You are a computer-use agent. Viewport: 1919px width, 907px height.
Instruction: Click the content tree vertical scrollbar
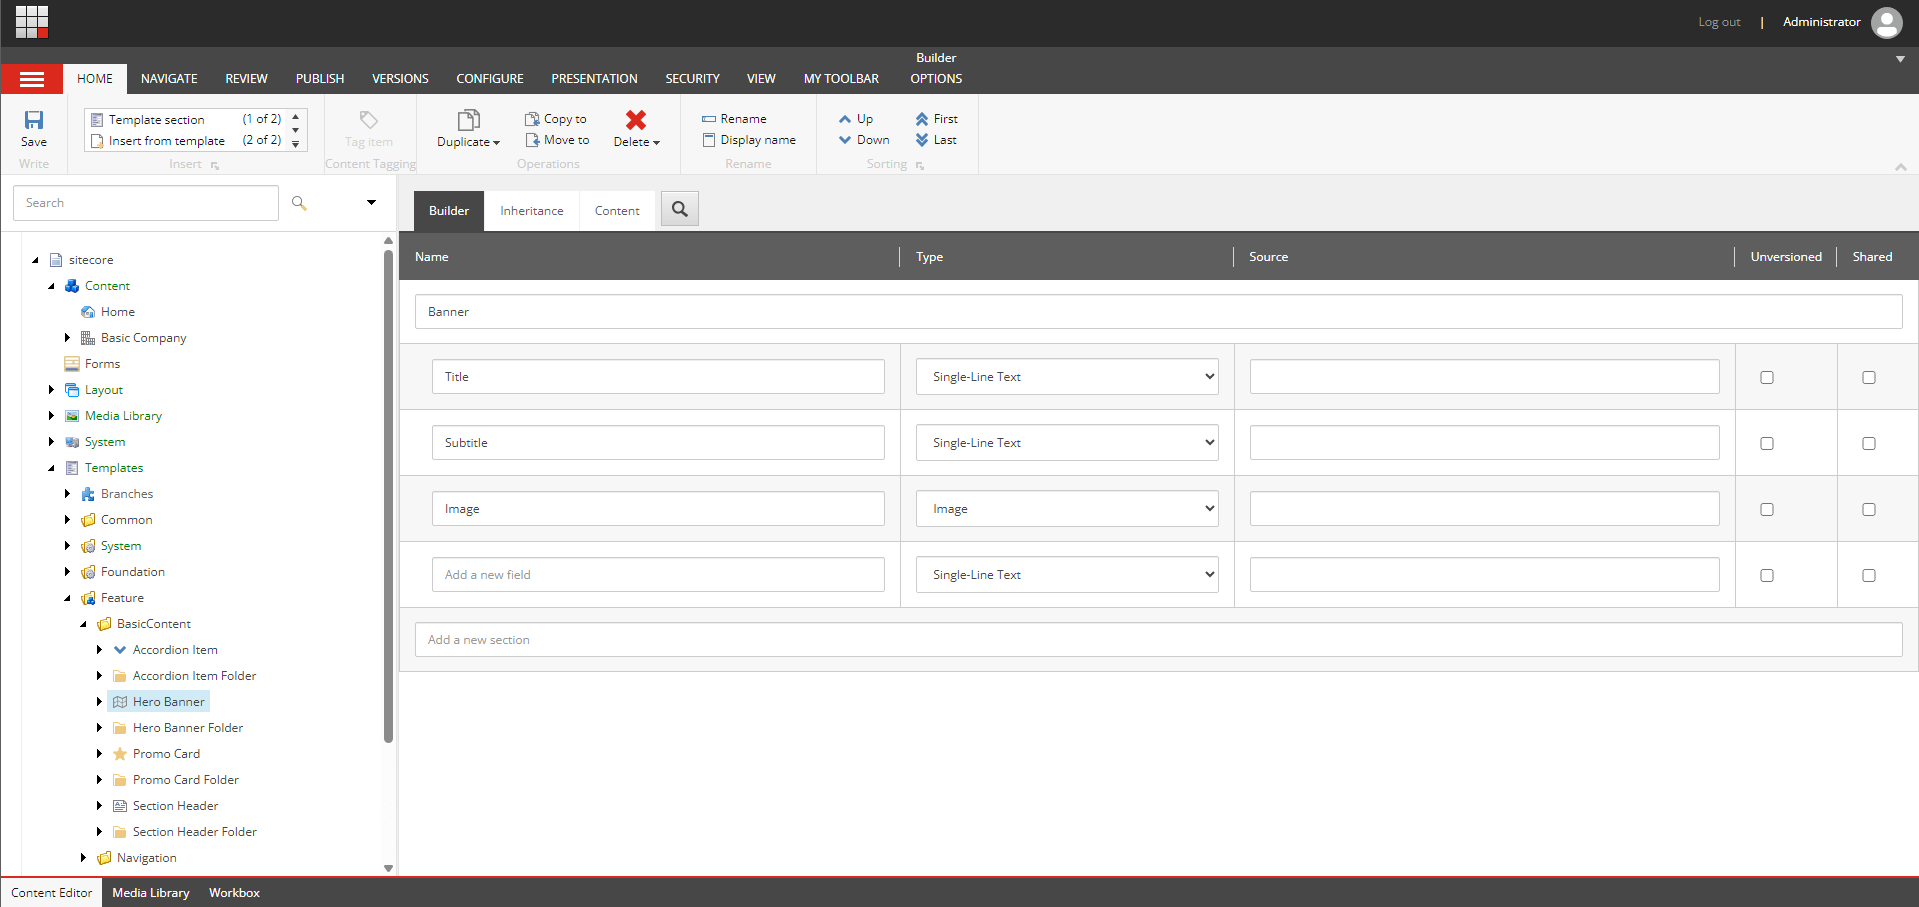[388, 495]
